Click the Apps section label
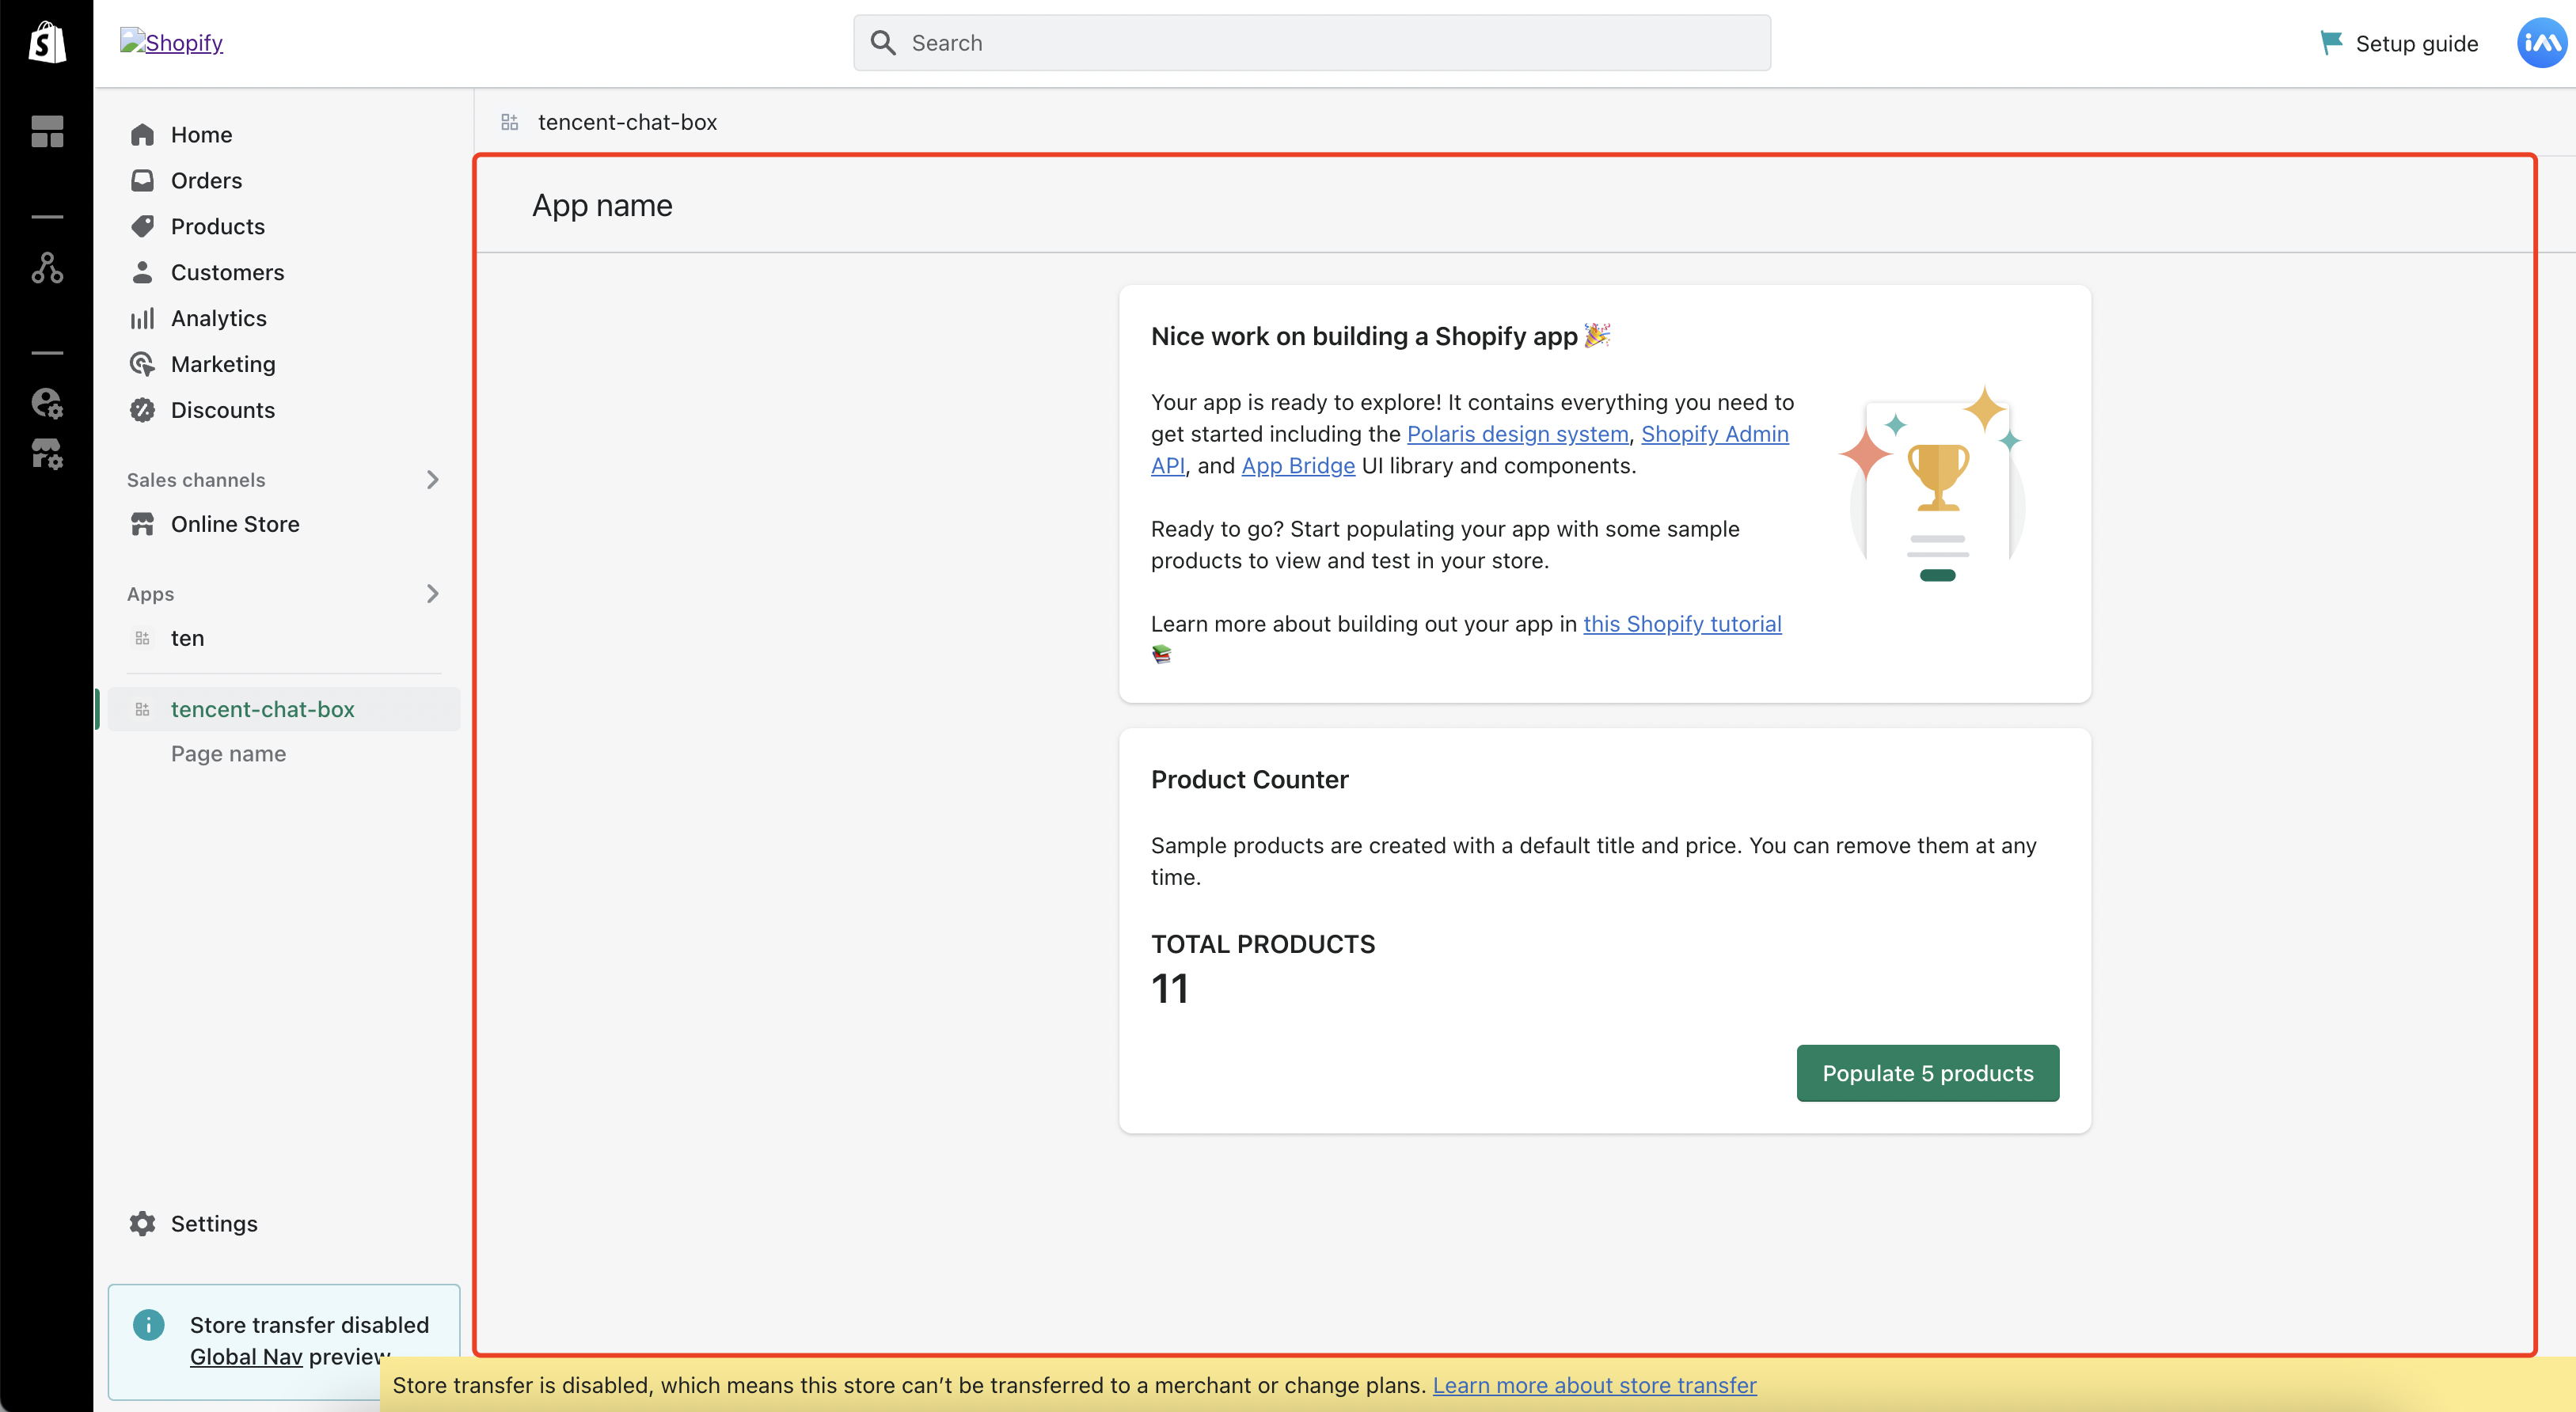The image size is (2576, 1412). click(150, 594)
